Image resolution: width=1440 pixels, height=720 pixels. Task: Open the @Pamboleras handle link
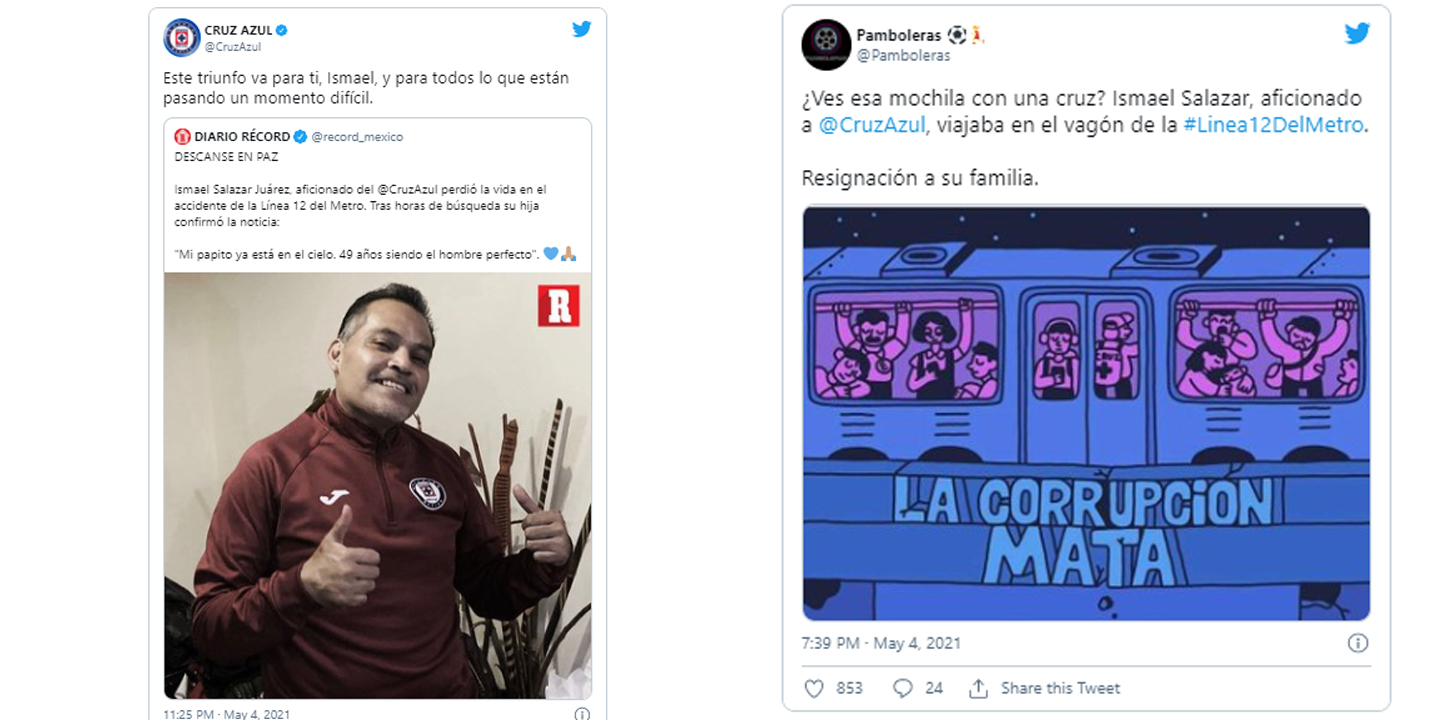coord(903,56)
